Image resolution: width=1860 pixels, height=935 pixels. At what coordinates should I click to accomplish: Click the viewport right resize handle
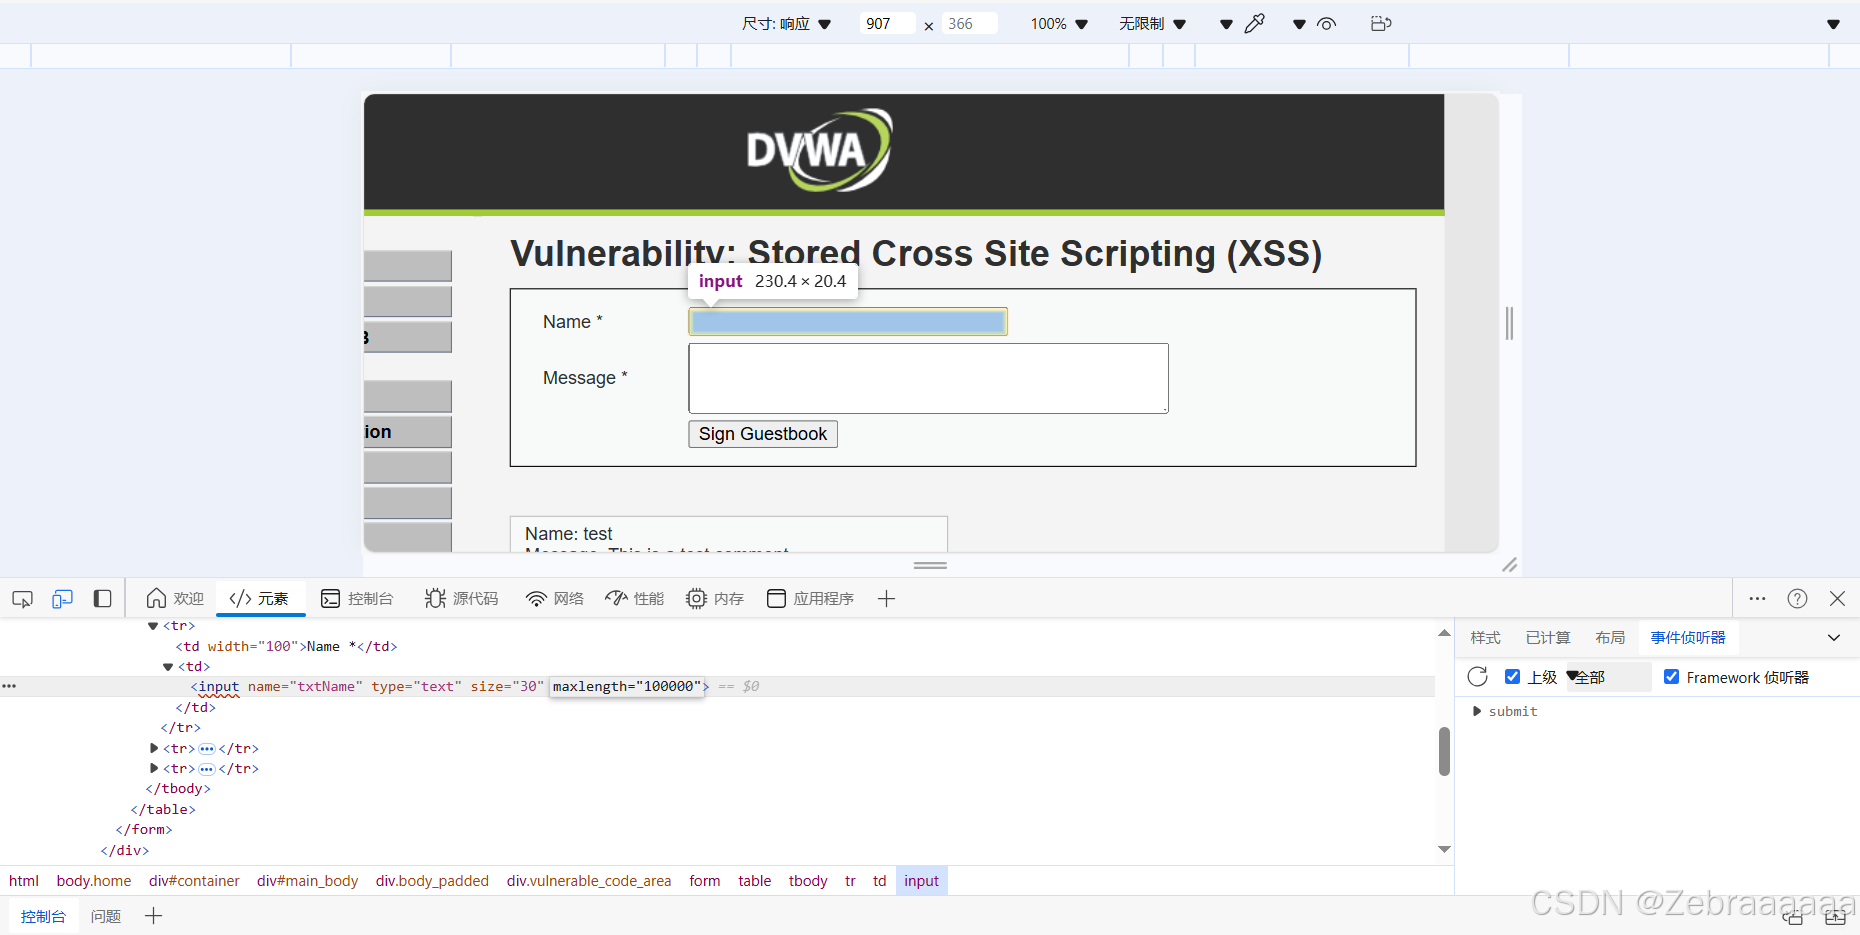click(x=1509, y=323)
